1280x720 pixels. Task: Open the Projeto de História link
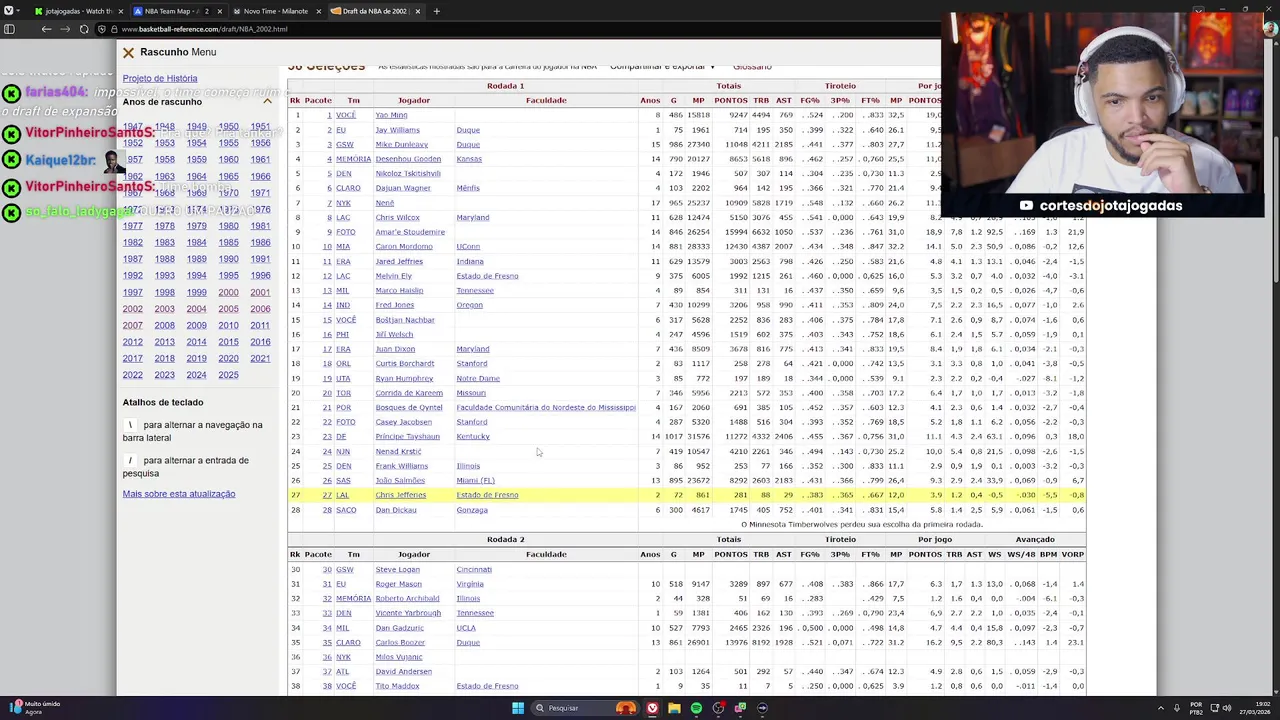[160, 78]
